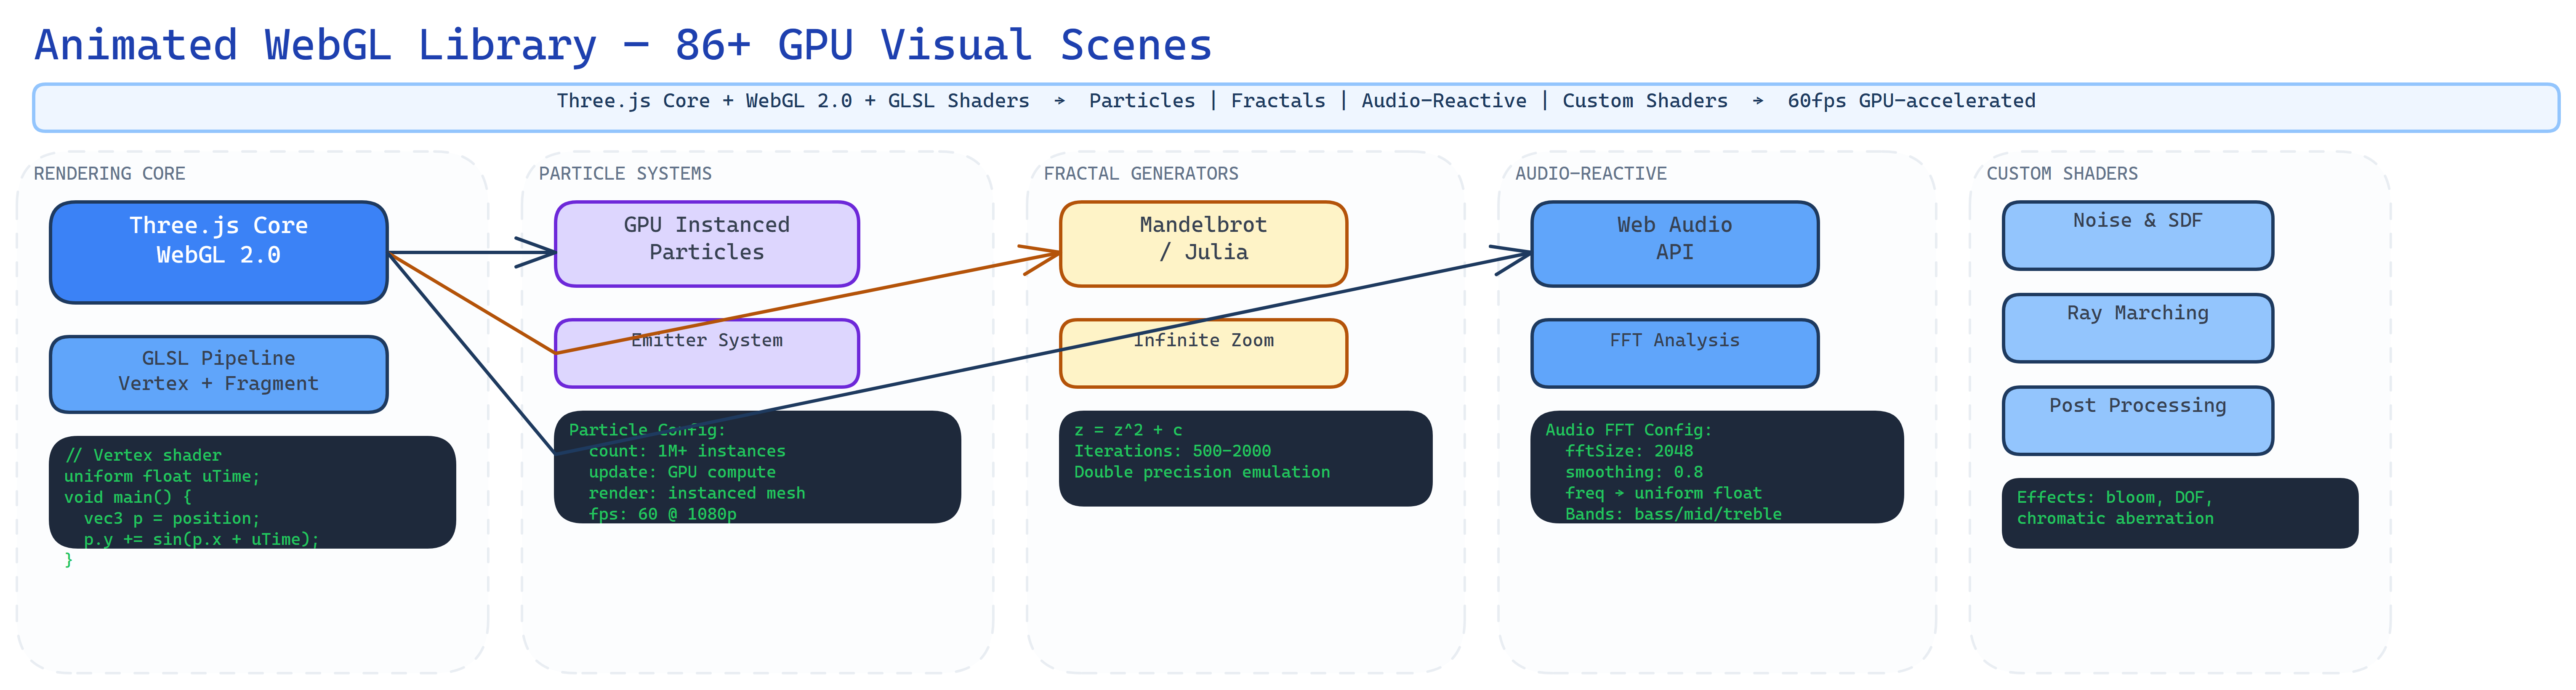Select the Ray Marching node

tap(2138, 328)
